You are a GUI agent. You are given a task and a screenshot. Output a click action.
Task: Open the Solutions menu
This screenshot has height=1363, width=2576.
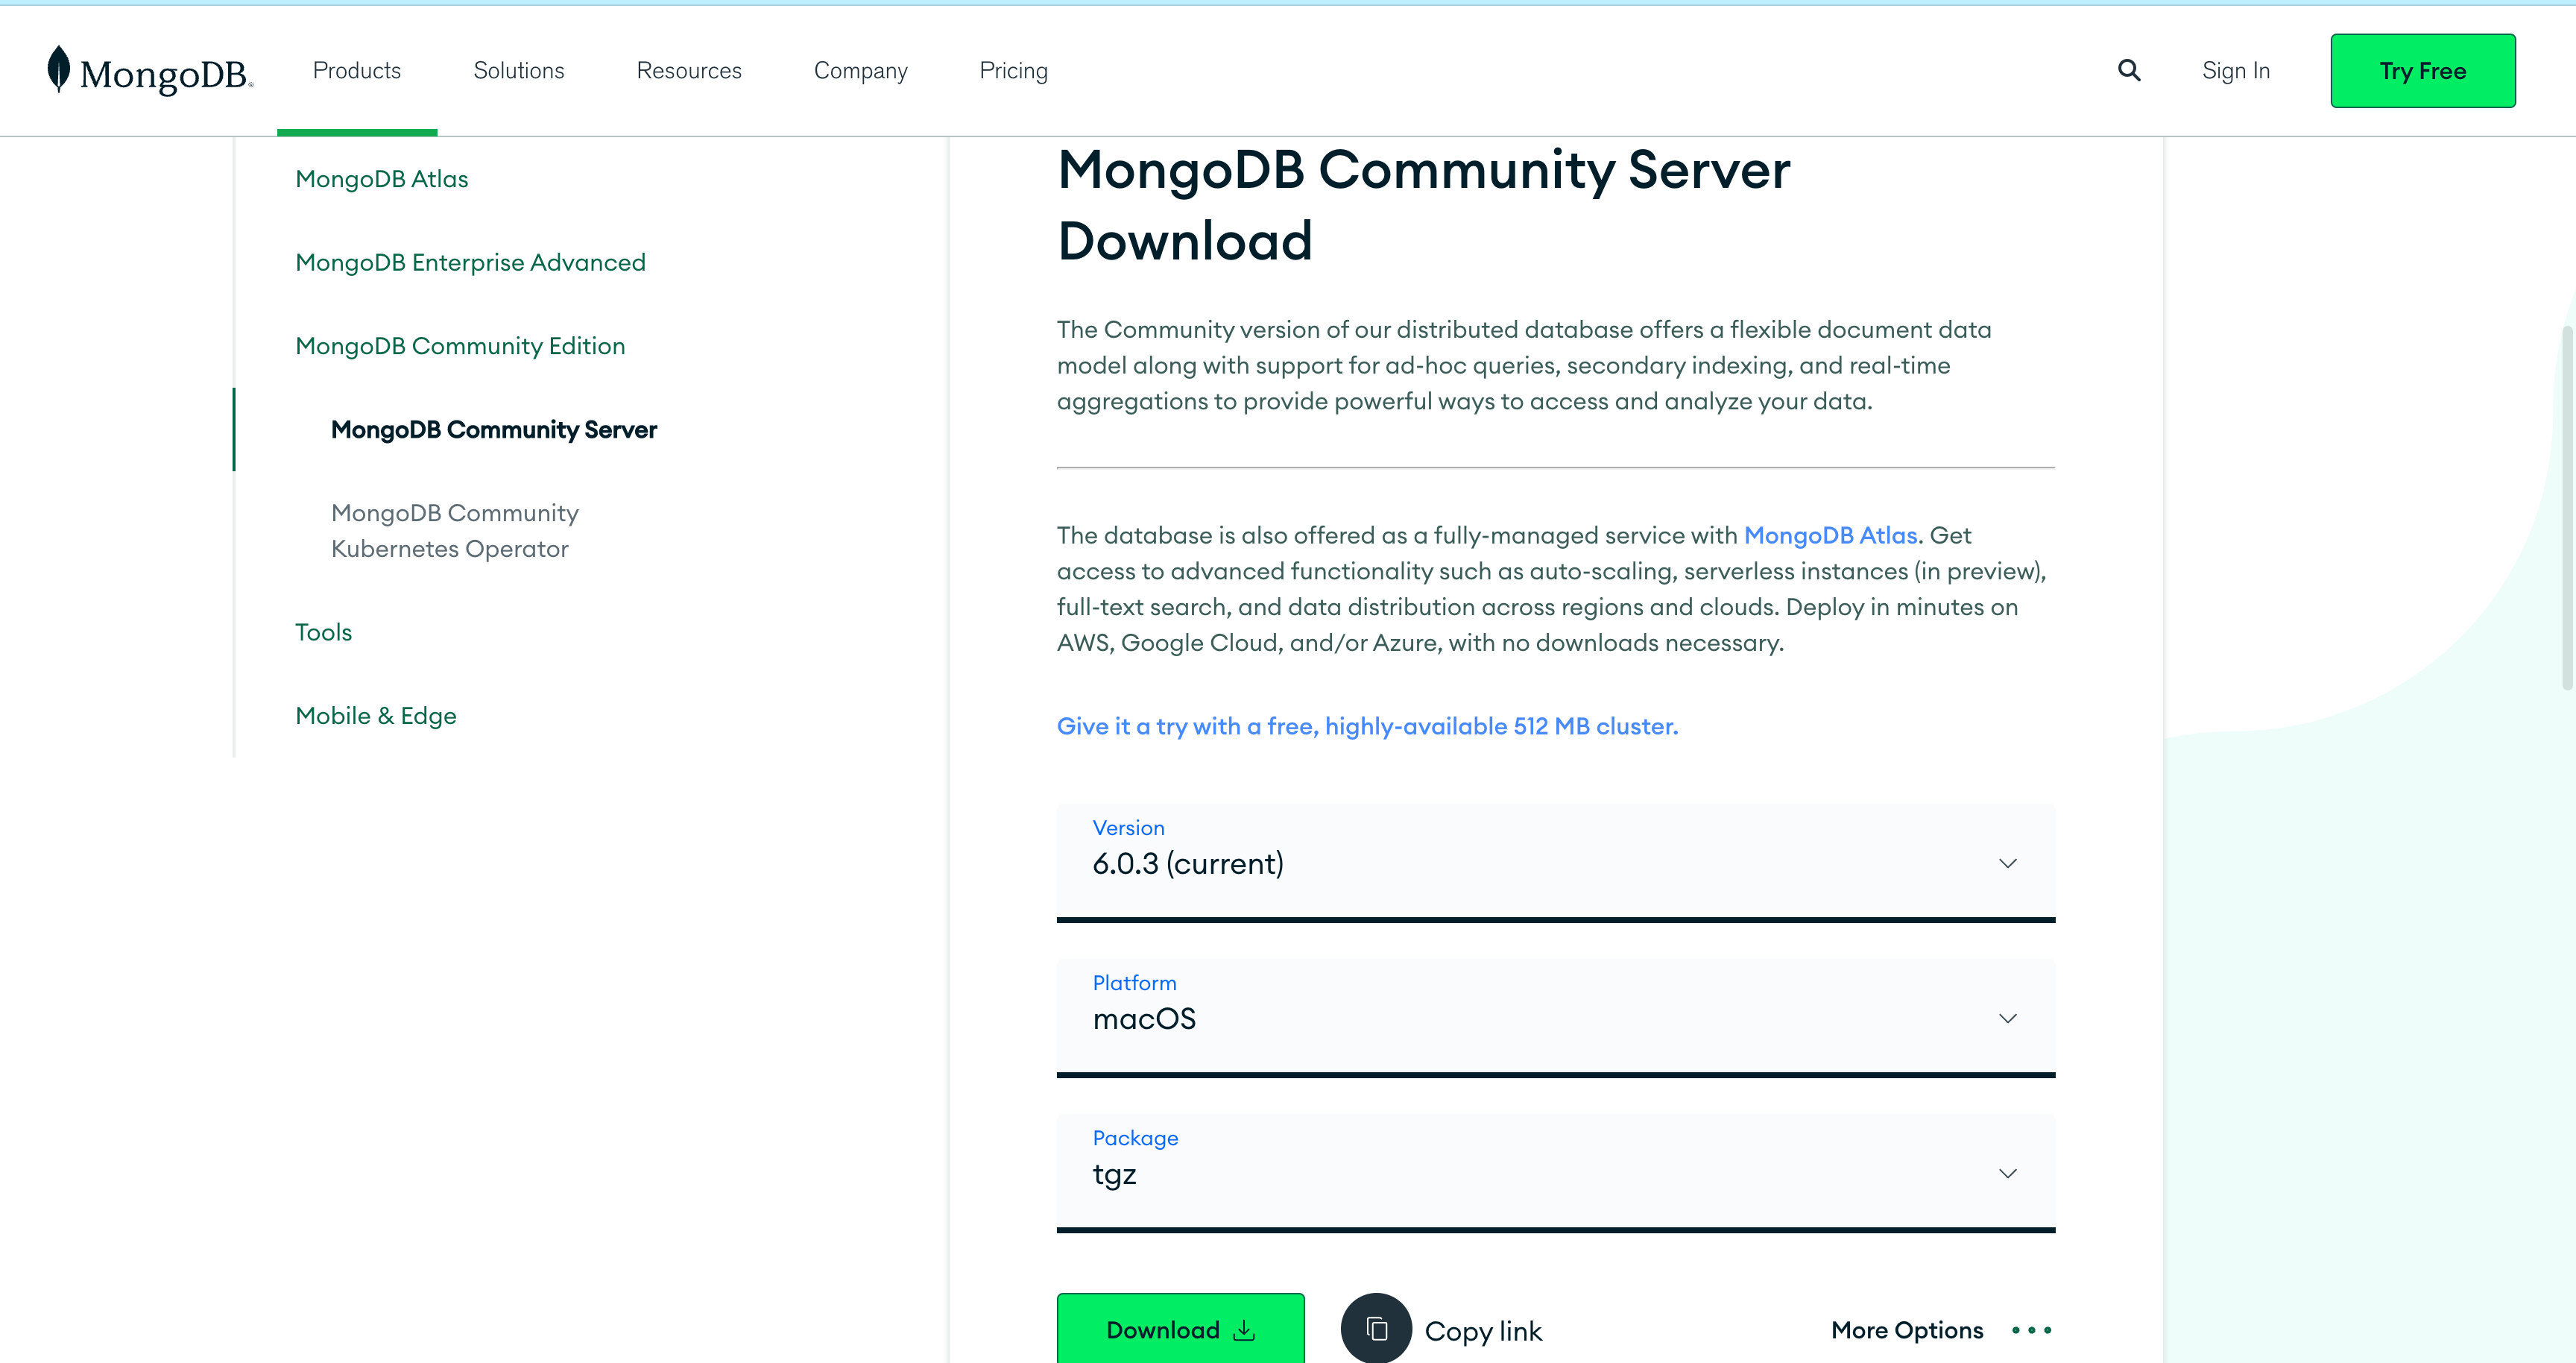(519, 71)
